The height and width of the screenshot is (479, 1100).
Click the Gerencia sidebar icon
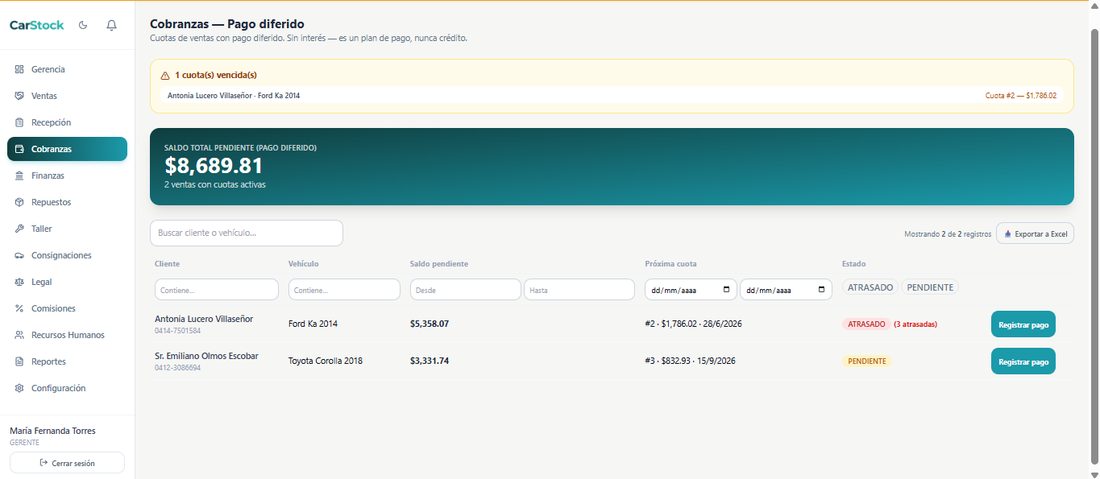(20, 69)
